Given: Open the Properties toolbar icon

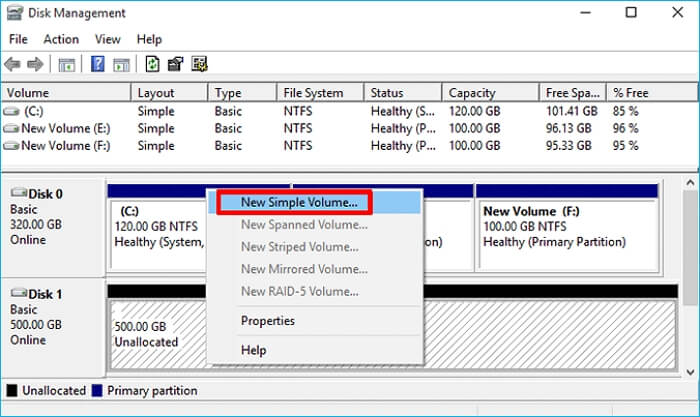Looking at the screenshot, I should point(175,65).
